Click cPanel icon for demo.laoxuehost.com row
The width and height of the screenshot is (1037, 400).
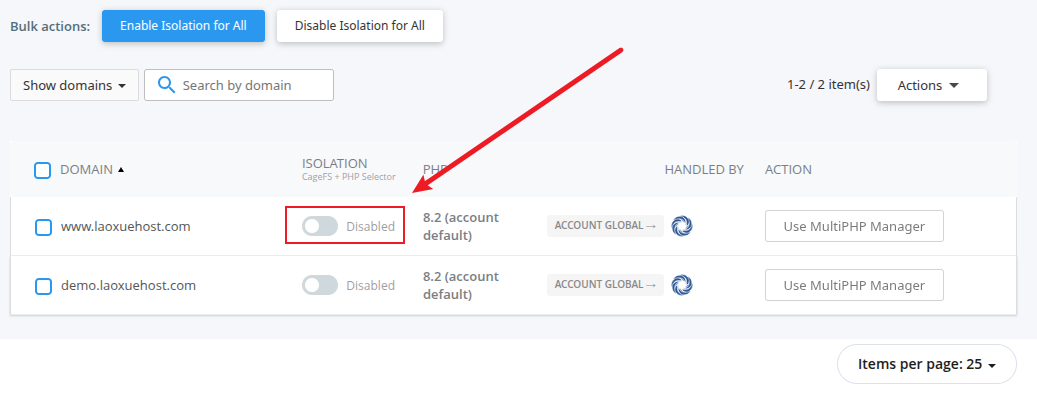[683, 285]
